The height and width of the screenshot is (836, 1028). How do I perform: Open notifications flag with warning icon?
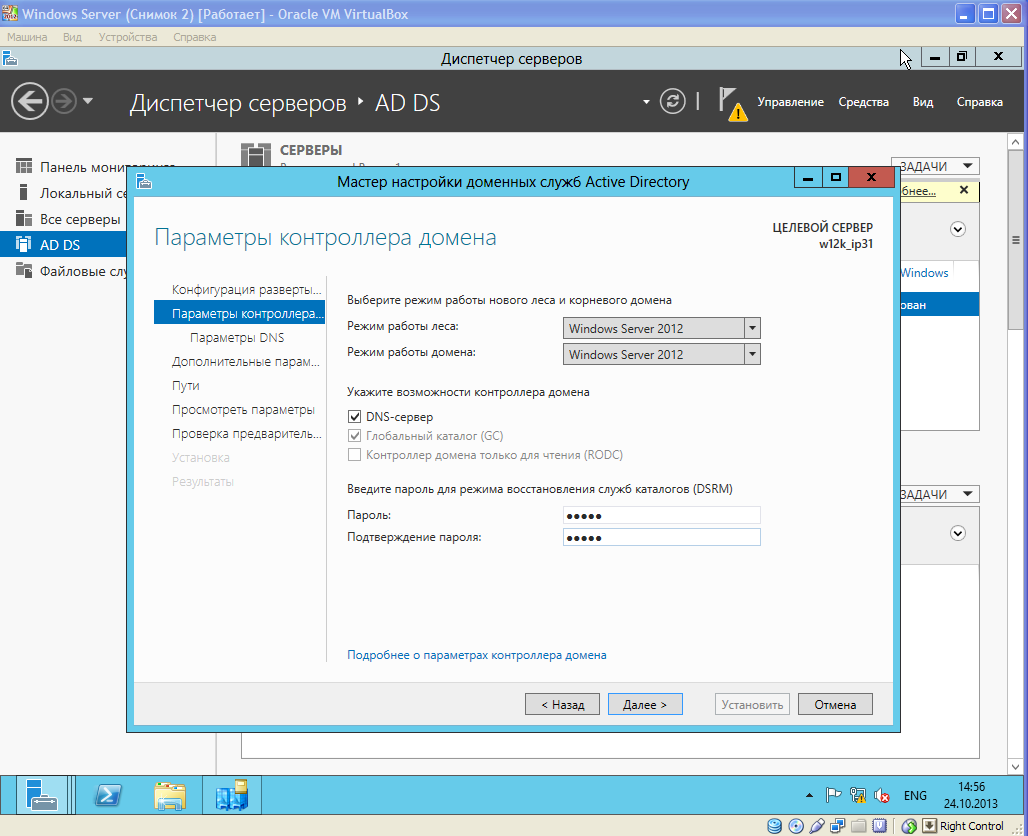click(732, 104)
